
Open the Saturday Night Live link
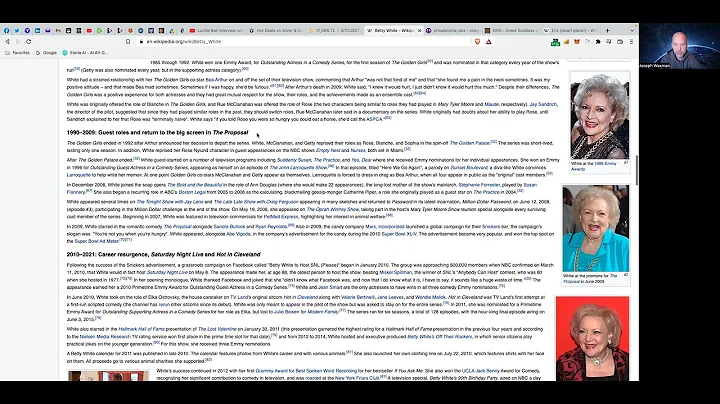point(167,273)
